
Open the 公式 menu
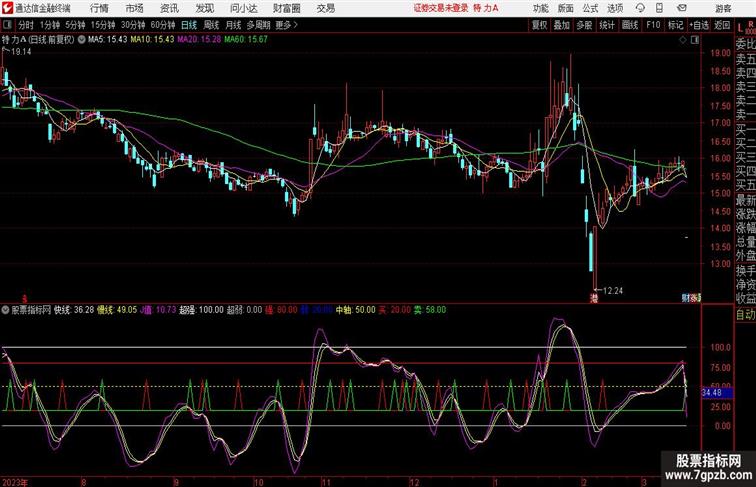click(590, 8)
